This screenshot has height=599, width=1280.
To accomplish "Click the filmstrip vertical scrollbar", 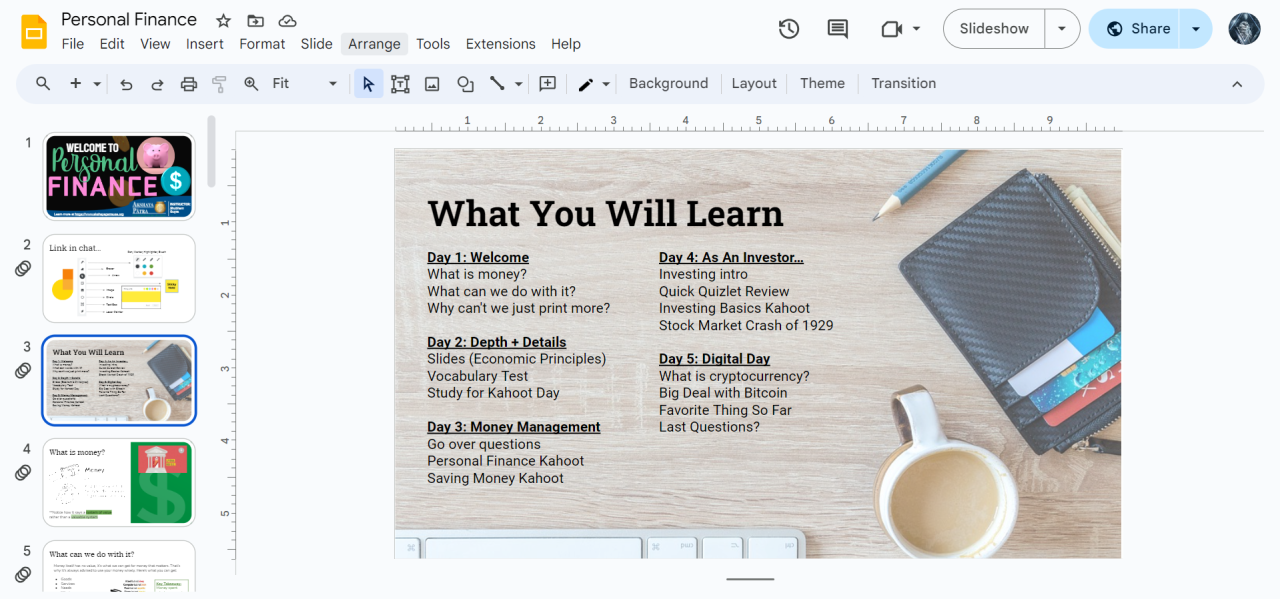I will click(x=211, y=151).
